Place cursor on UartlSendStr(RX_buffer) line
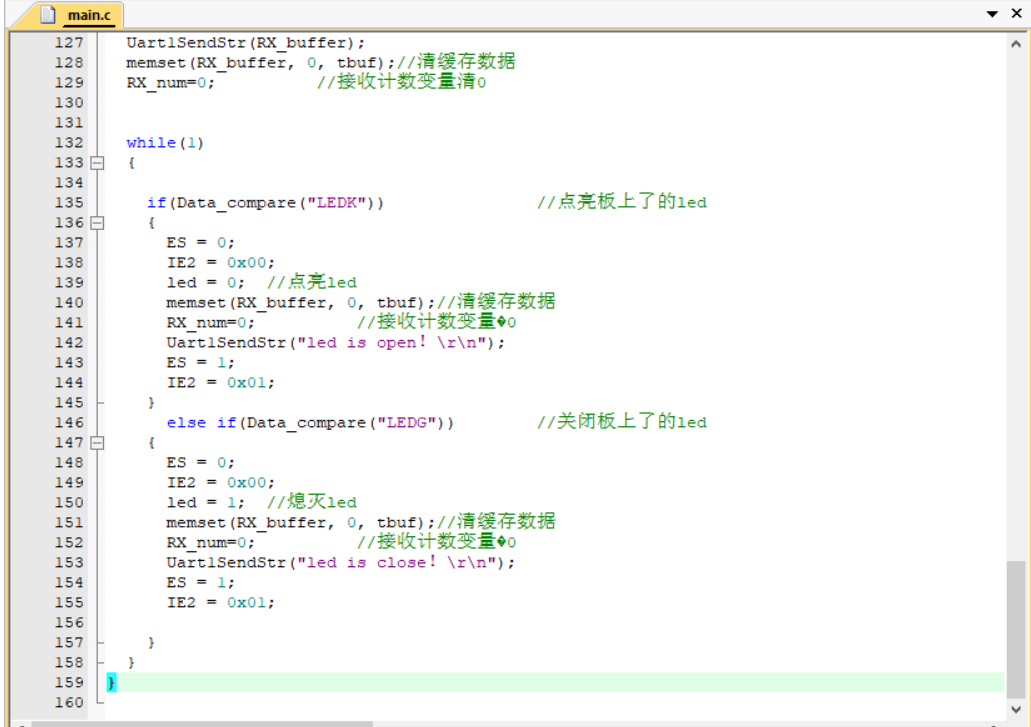This screenshot has width=1031, height=727. [x=245, y=43]
